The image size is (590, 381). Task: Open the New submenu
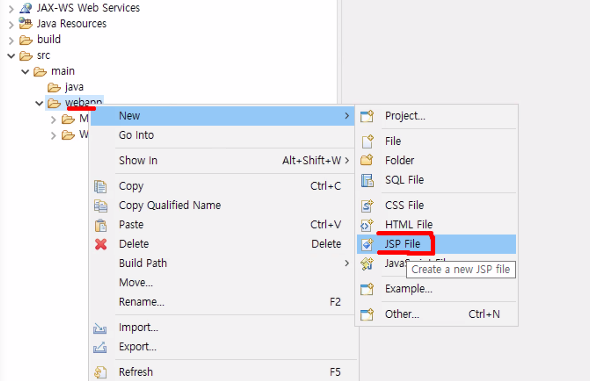(x=222, y=116)
